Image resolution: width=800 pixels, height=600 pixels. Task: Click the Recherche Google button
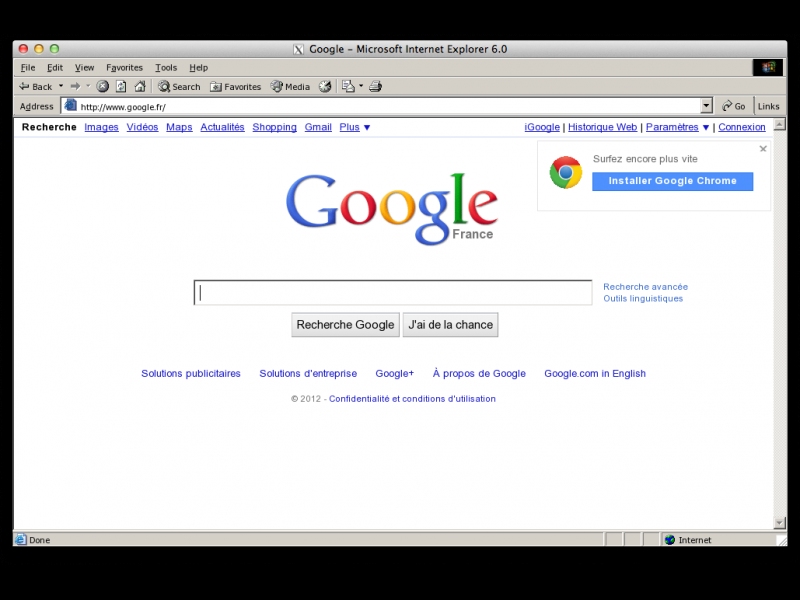[x=345, y=324]
